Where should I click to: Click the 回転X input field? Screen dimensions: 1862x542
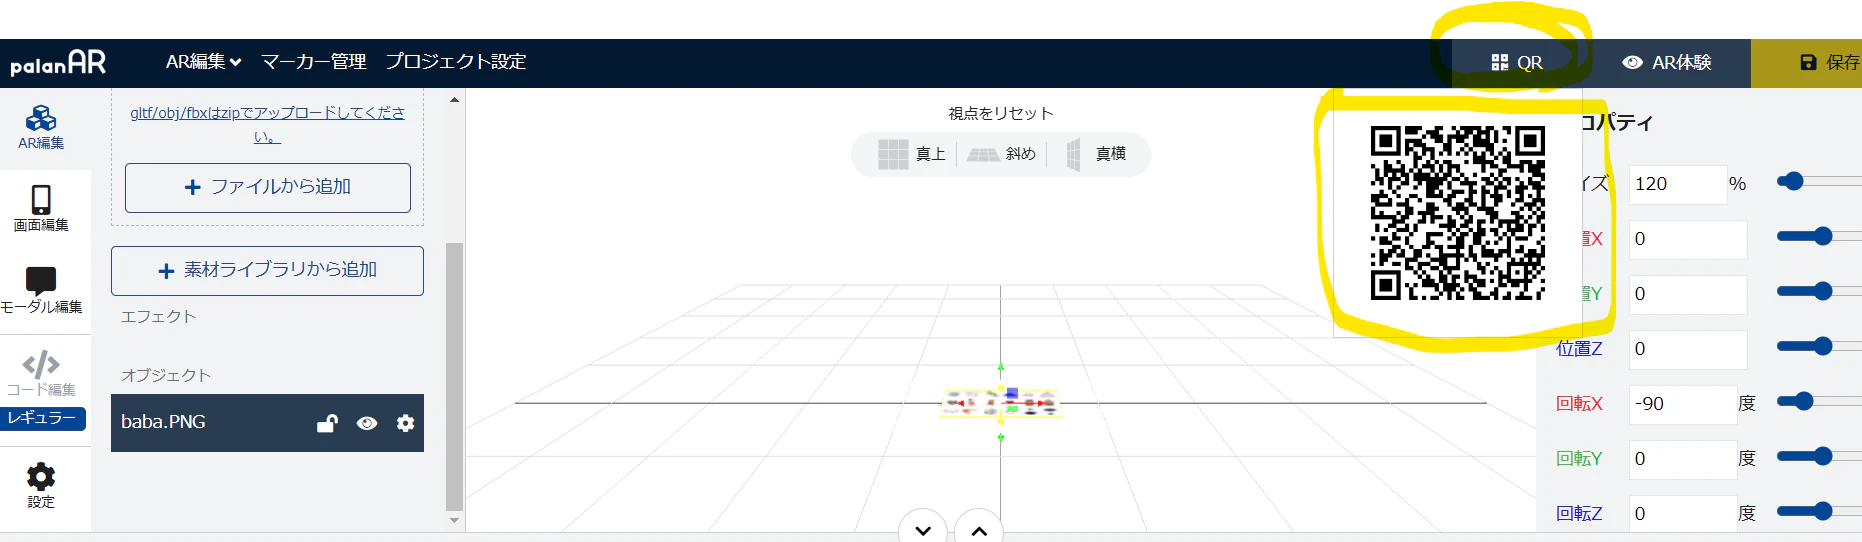[1683, 404]
